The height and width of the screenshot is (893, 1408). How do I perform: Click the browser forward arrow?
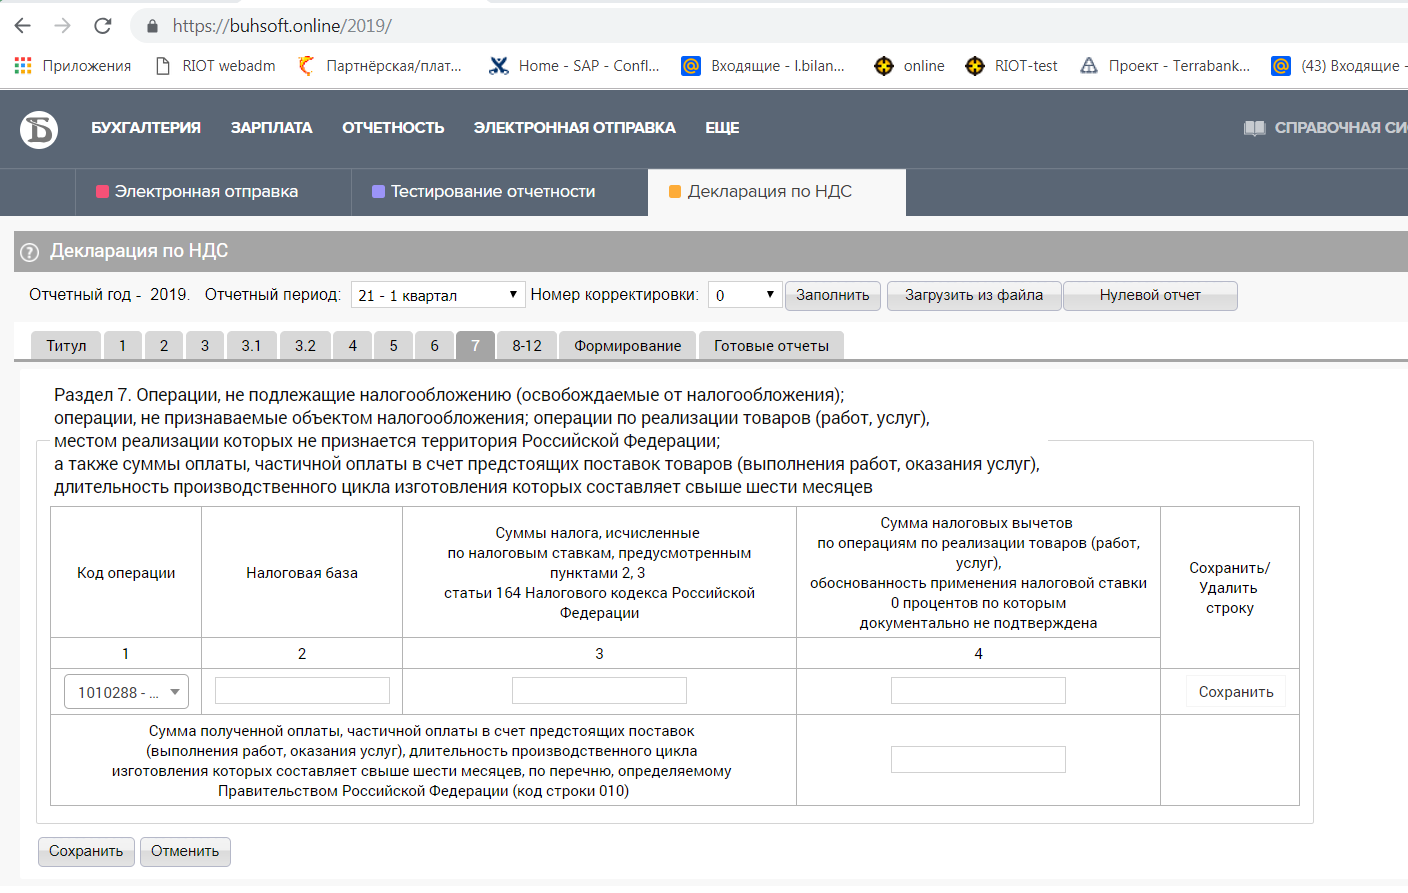(62, 26)
